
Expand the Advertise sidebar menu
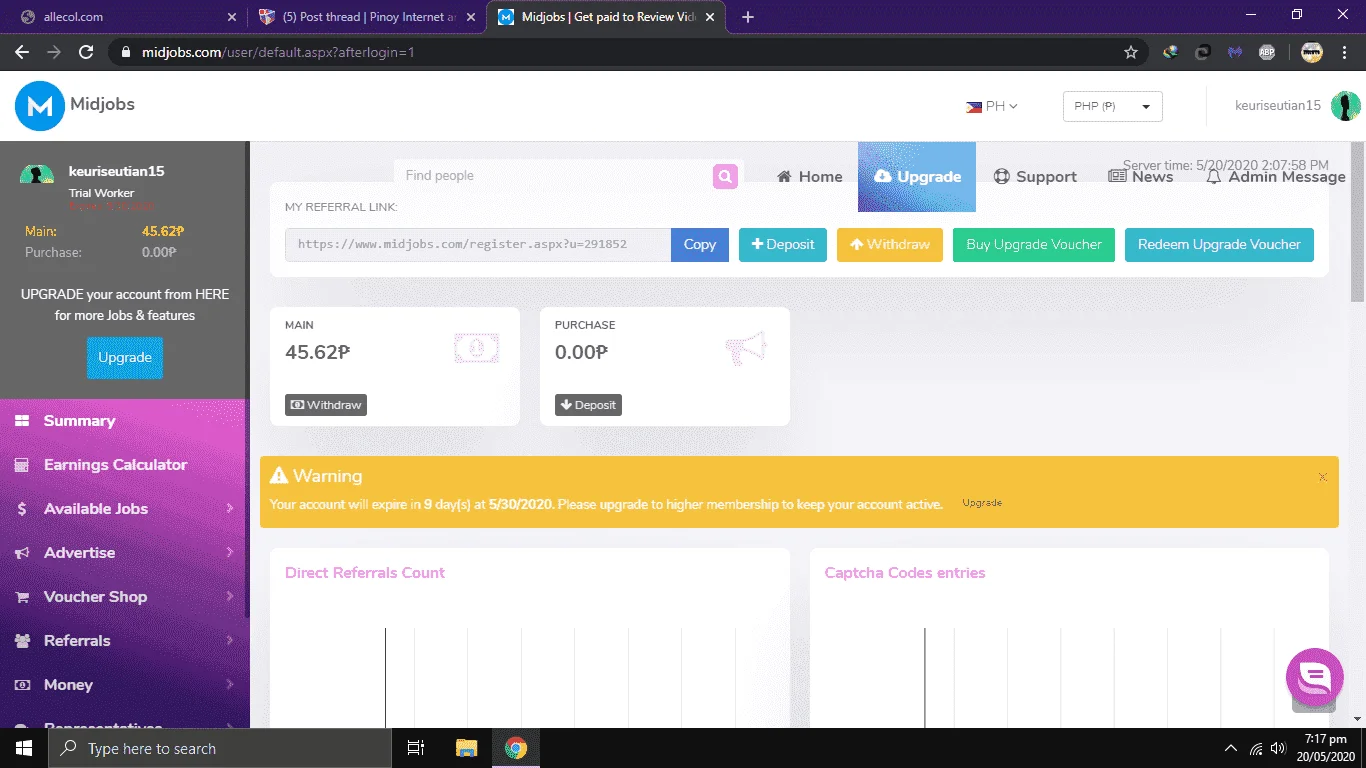123,553
